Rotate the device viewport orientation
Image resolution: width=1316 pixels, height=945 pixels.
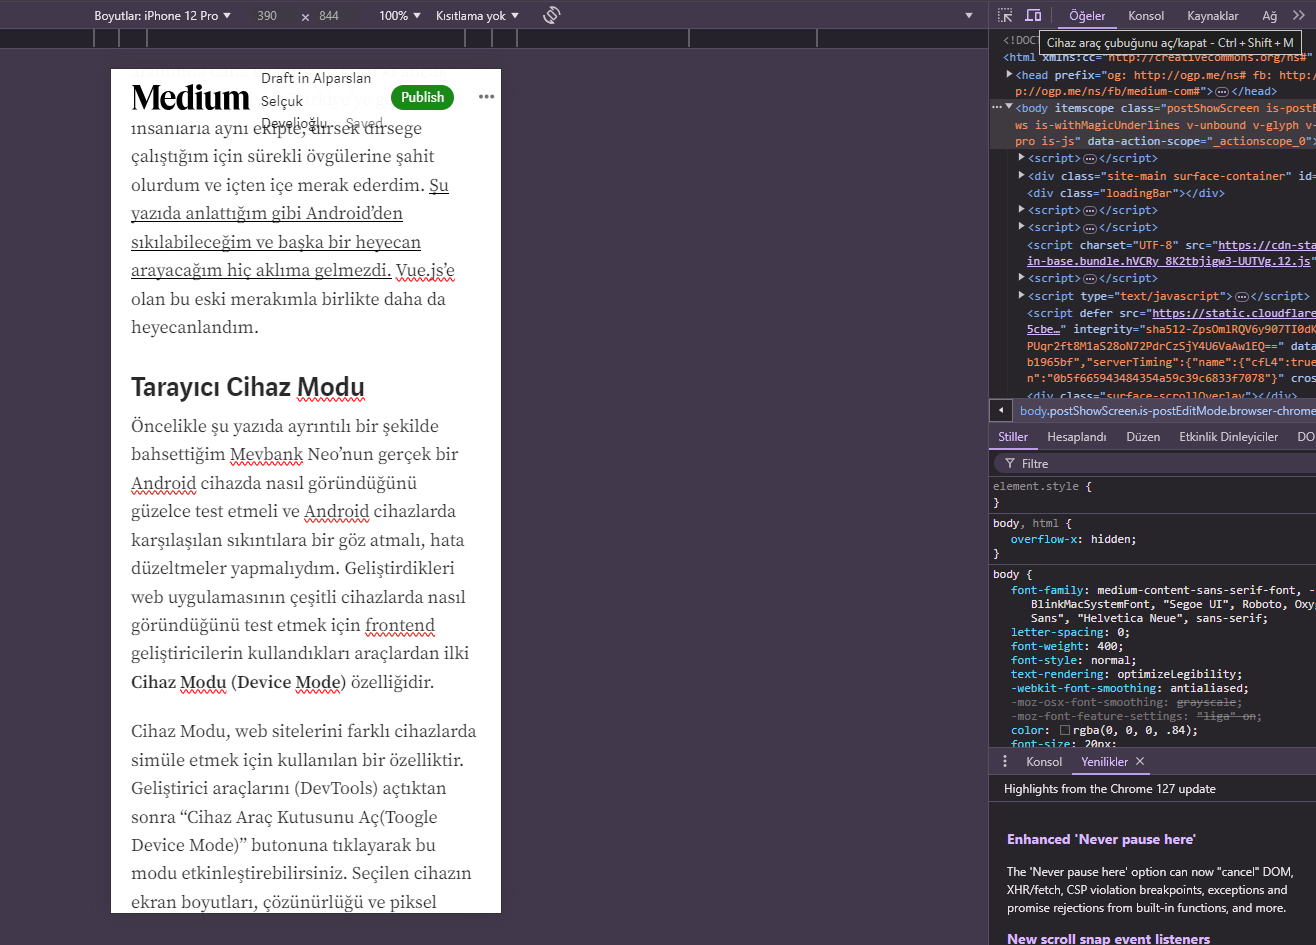click(x=551, y=16)
